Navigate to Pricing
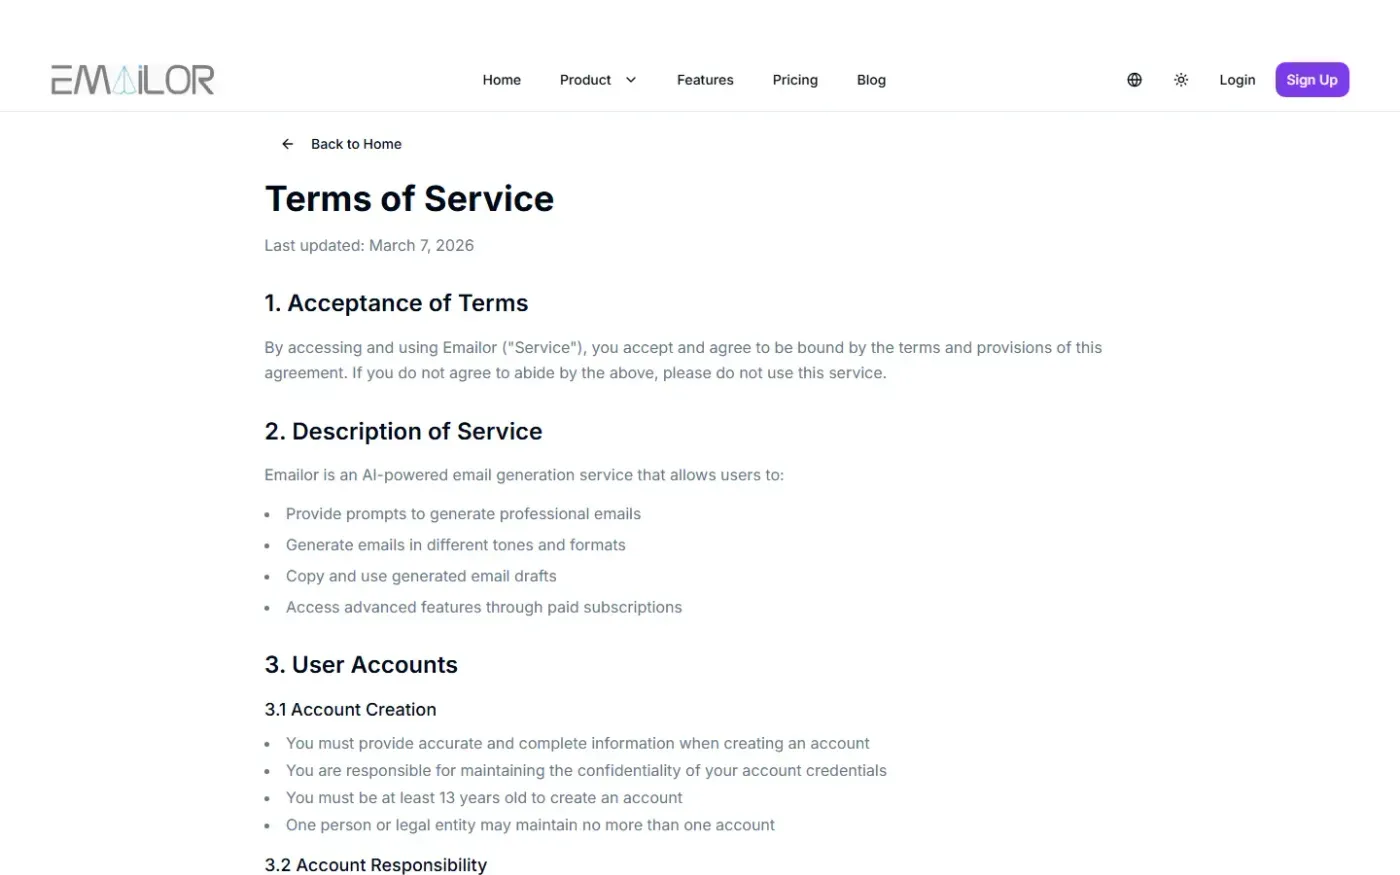 pyautogui.click(x=795, y=80)
